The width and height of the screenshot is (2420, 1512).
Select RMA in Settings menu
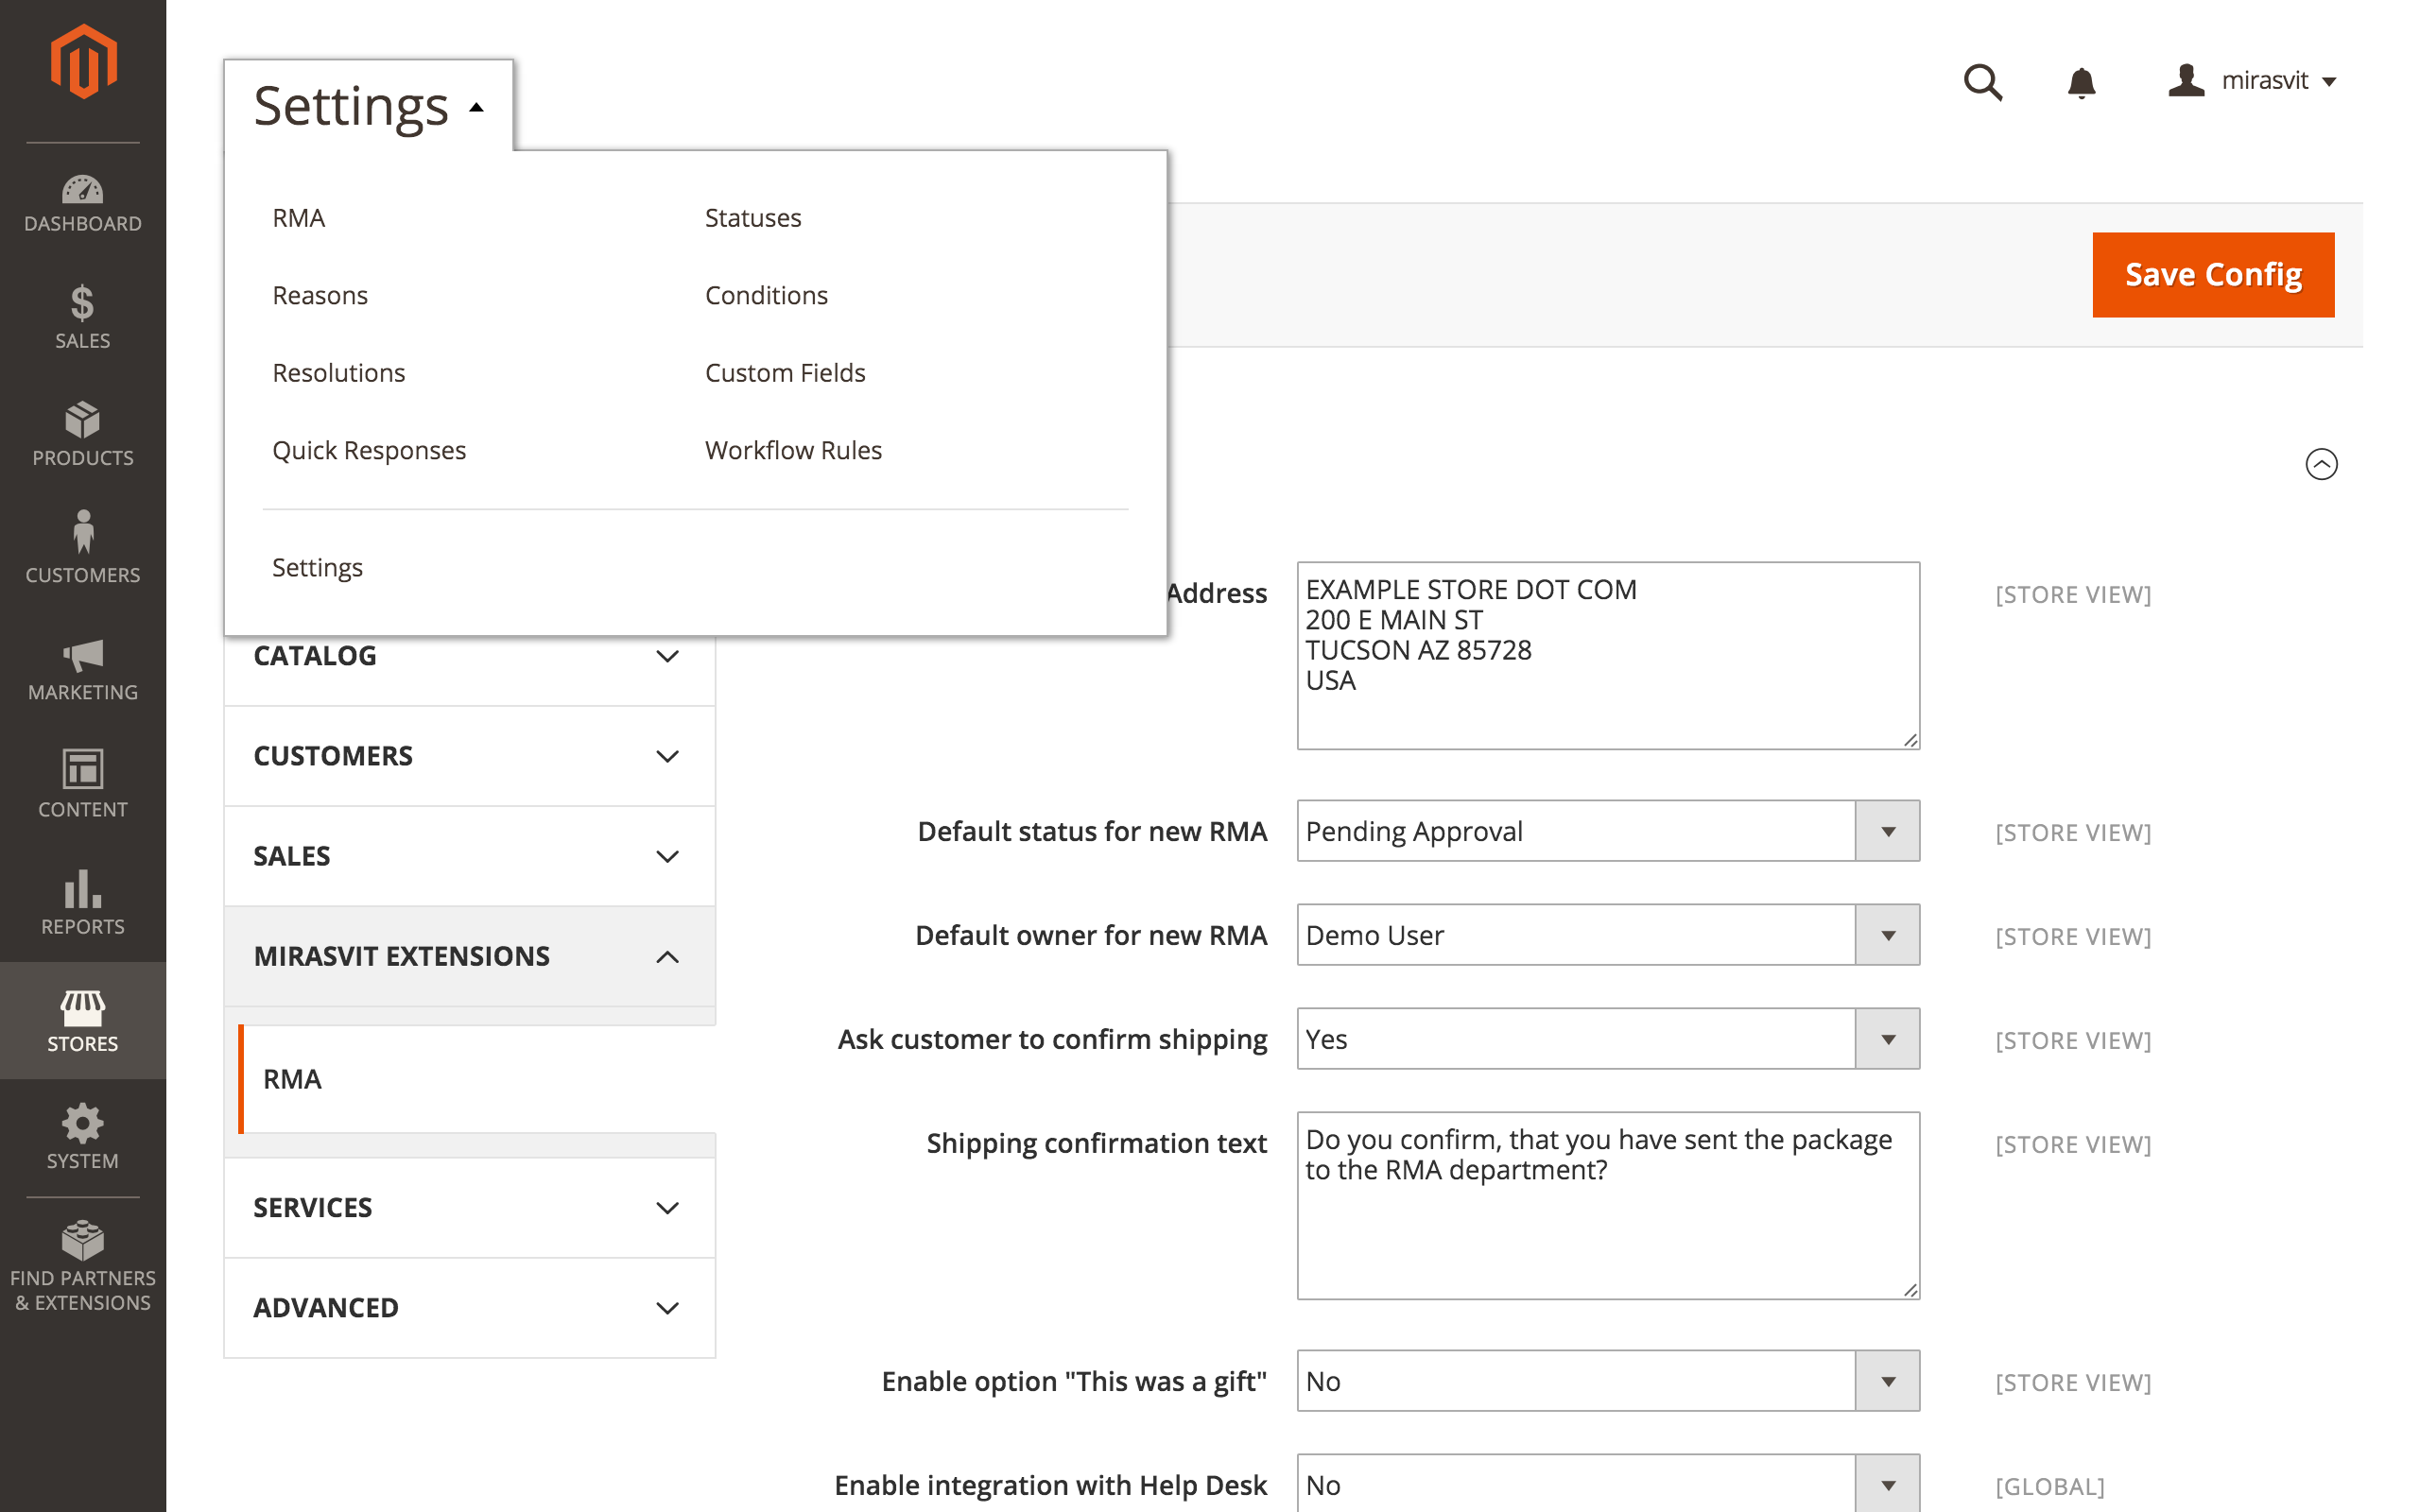point(299,218)
